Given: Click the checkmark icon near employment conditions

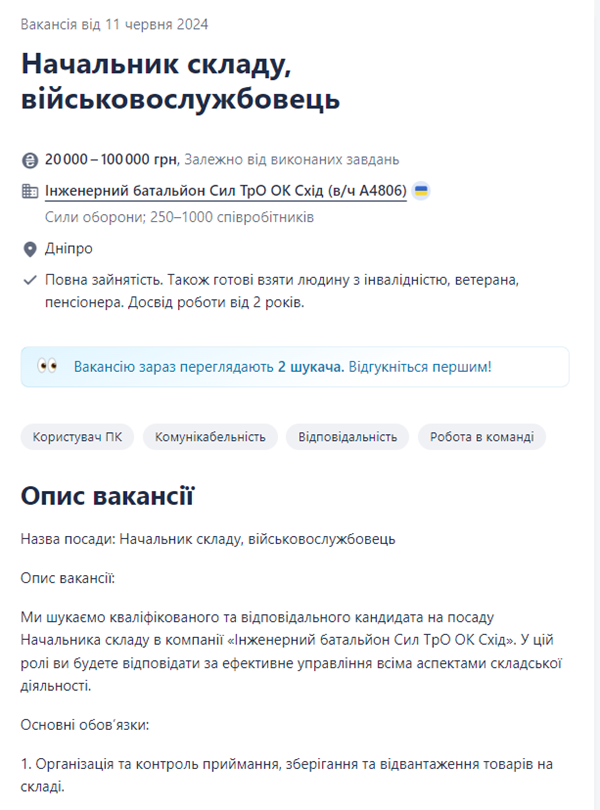Looking at the screenshot, I should (30, 279).
